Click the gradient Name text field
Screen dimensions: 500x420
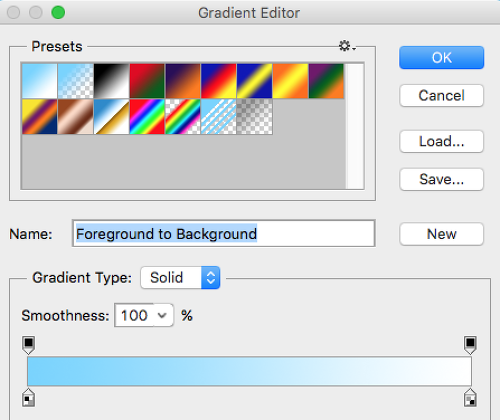coord(224,233)
